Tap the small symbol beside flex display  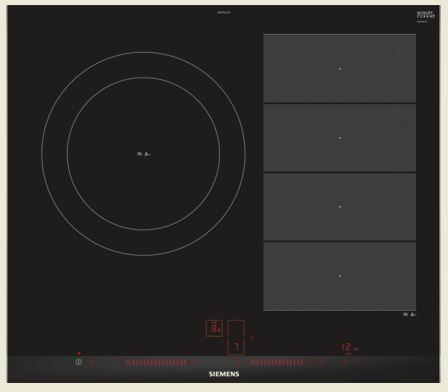pos(252,338)
